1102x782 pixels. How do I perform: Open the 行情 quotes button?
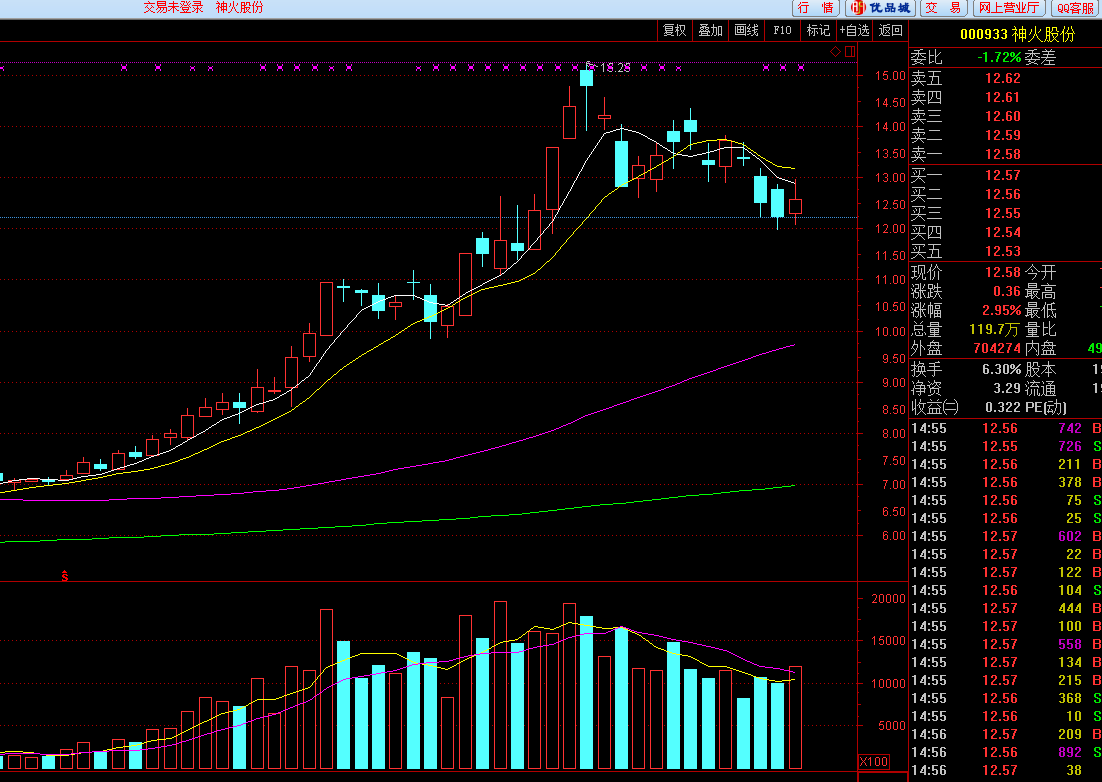816,8
